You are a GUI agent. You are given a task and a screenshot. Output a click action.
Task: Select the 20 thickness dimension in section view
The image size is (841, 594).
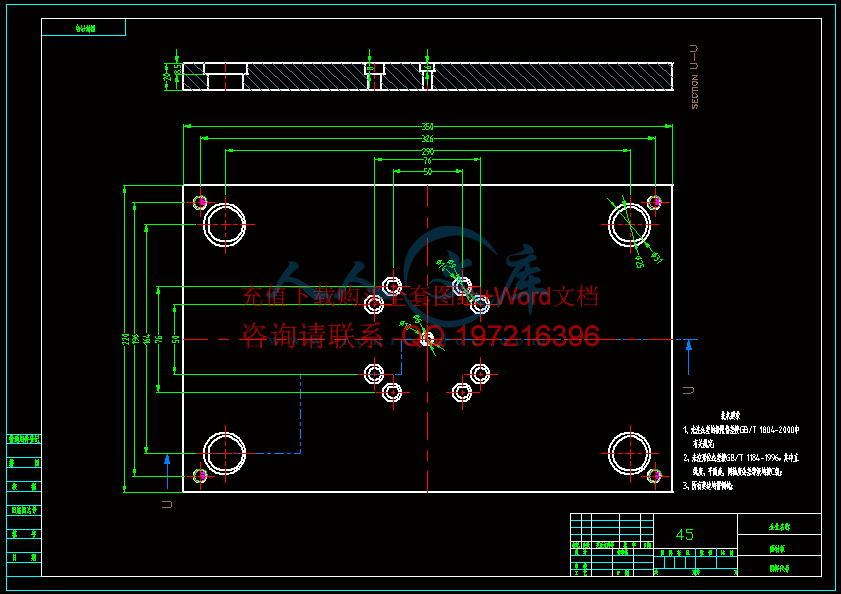click(x=167, y=77)
